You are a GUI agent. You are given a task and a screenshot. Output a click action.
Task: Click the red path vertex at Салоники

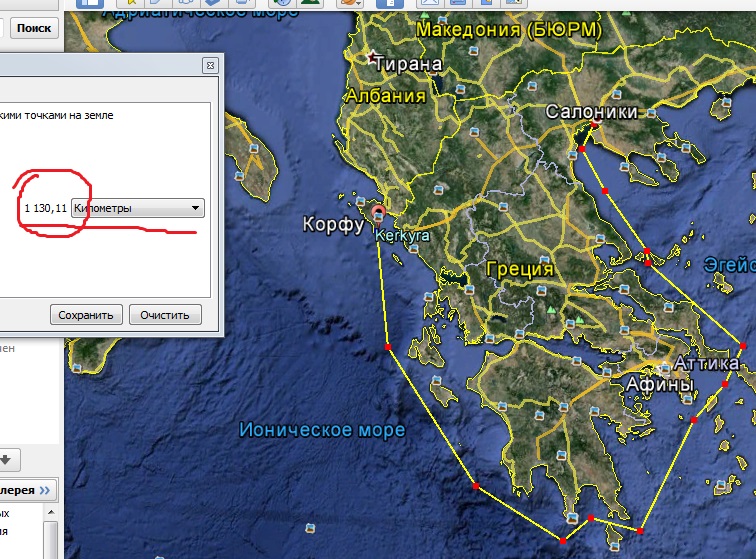[x=594, y=126]
